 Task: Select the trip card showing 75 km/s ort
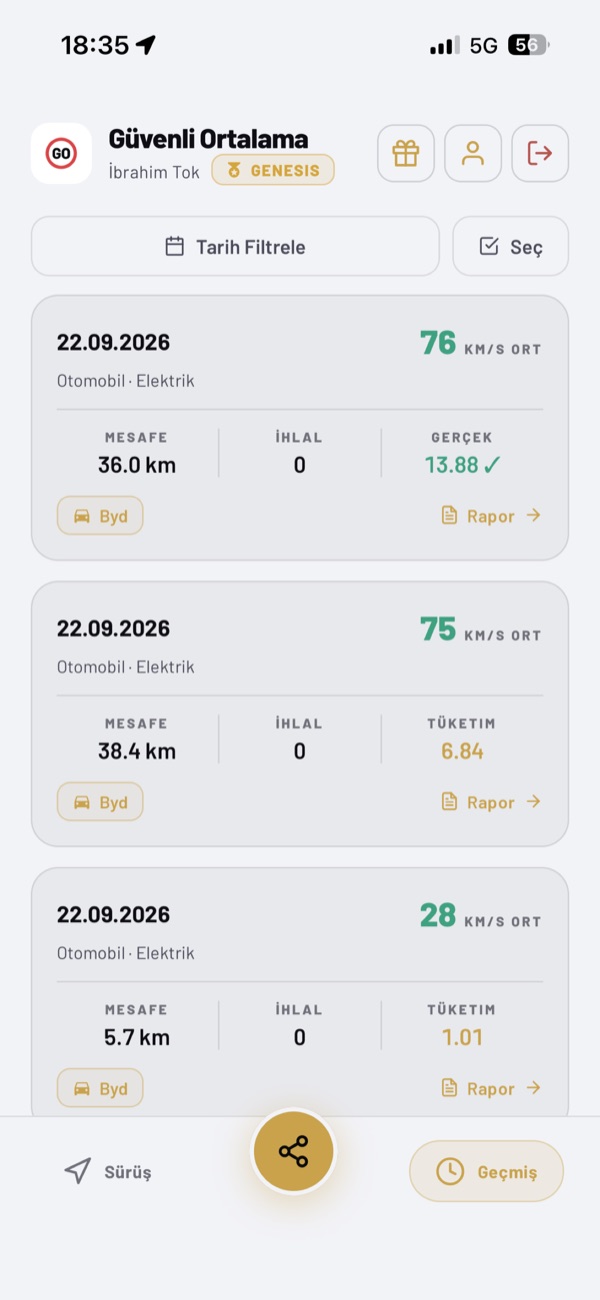pyautogui.click(x=300, y=714)
